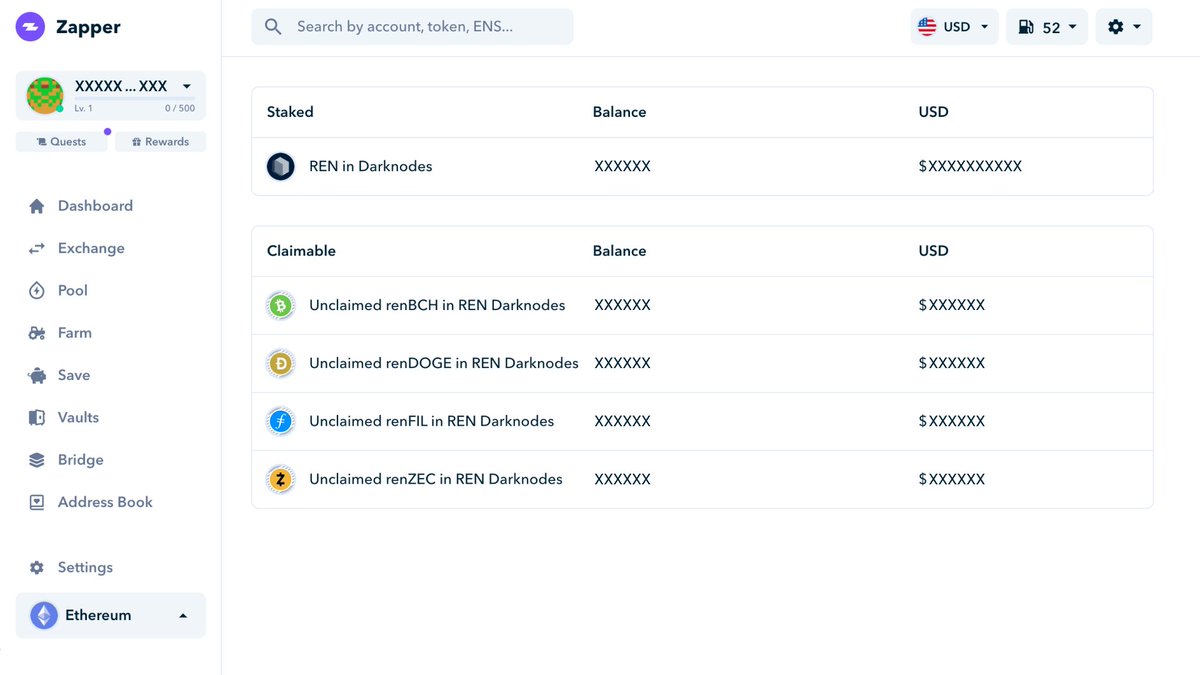The height and width of the screenshot is (675, 1200).
Task: Click the XXXXX...XXX account address
Action: tap(121, 87)
